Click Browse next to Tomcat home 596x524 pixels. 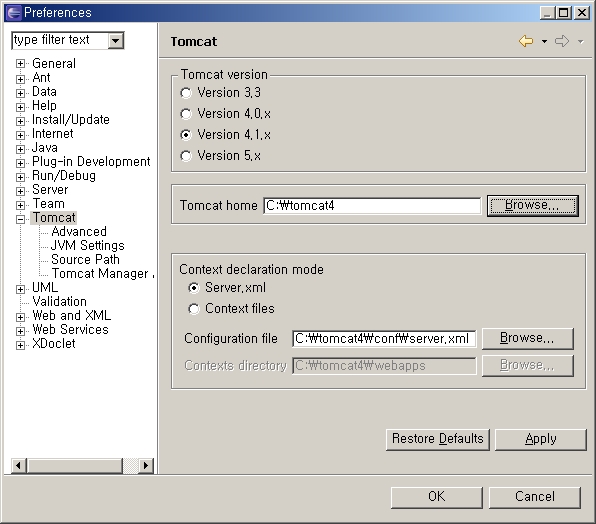point(533,206)
